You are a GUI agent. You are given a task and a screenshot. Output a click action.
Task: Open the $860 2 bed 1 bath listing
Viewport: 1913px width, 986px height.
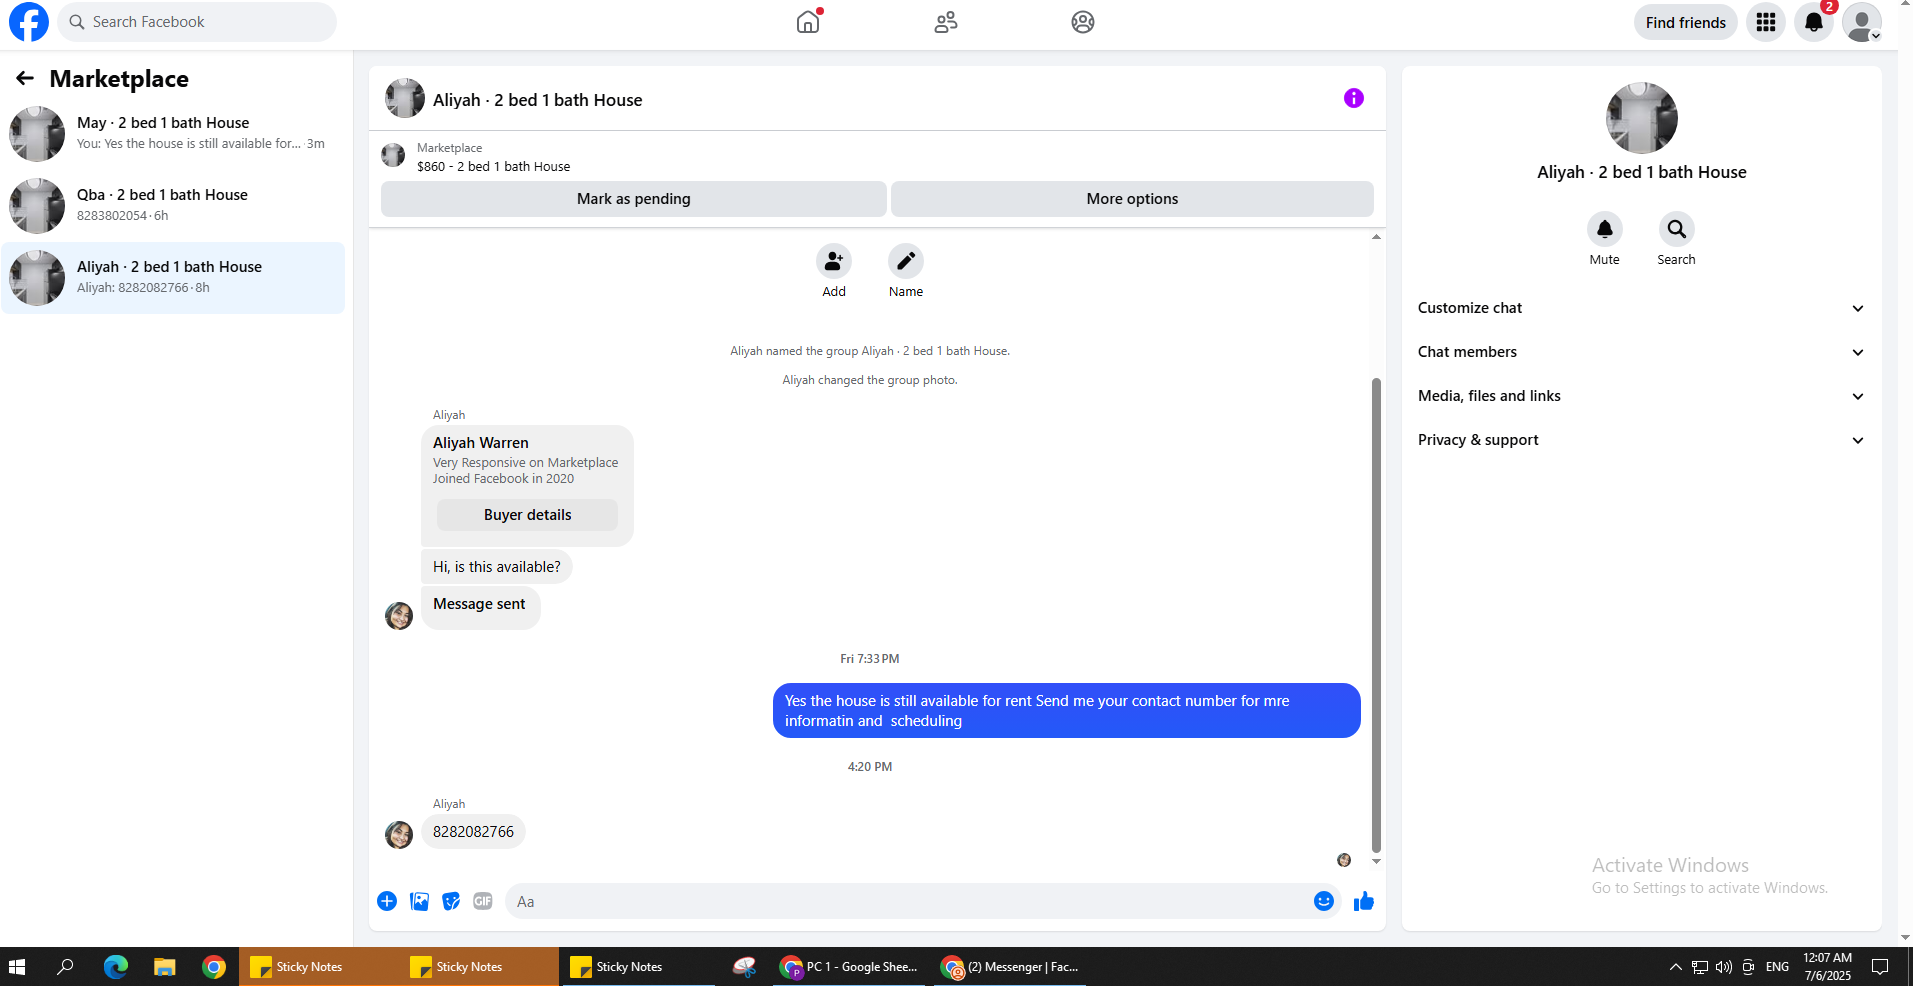coord(494,166)
